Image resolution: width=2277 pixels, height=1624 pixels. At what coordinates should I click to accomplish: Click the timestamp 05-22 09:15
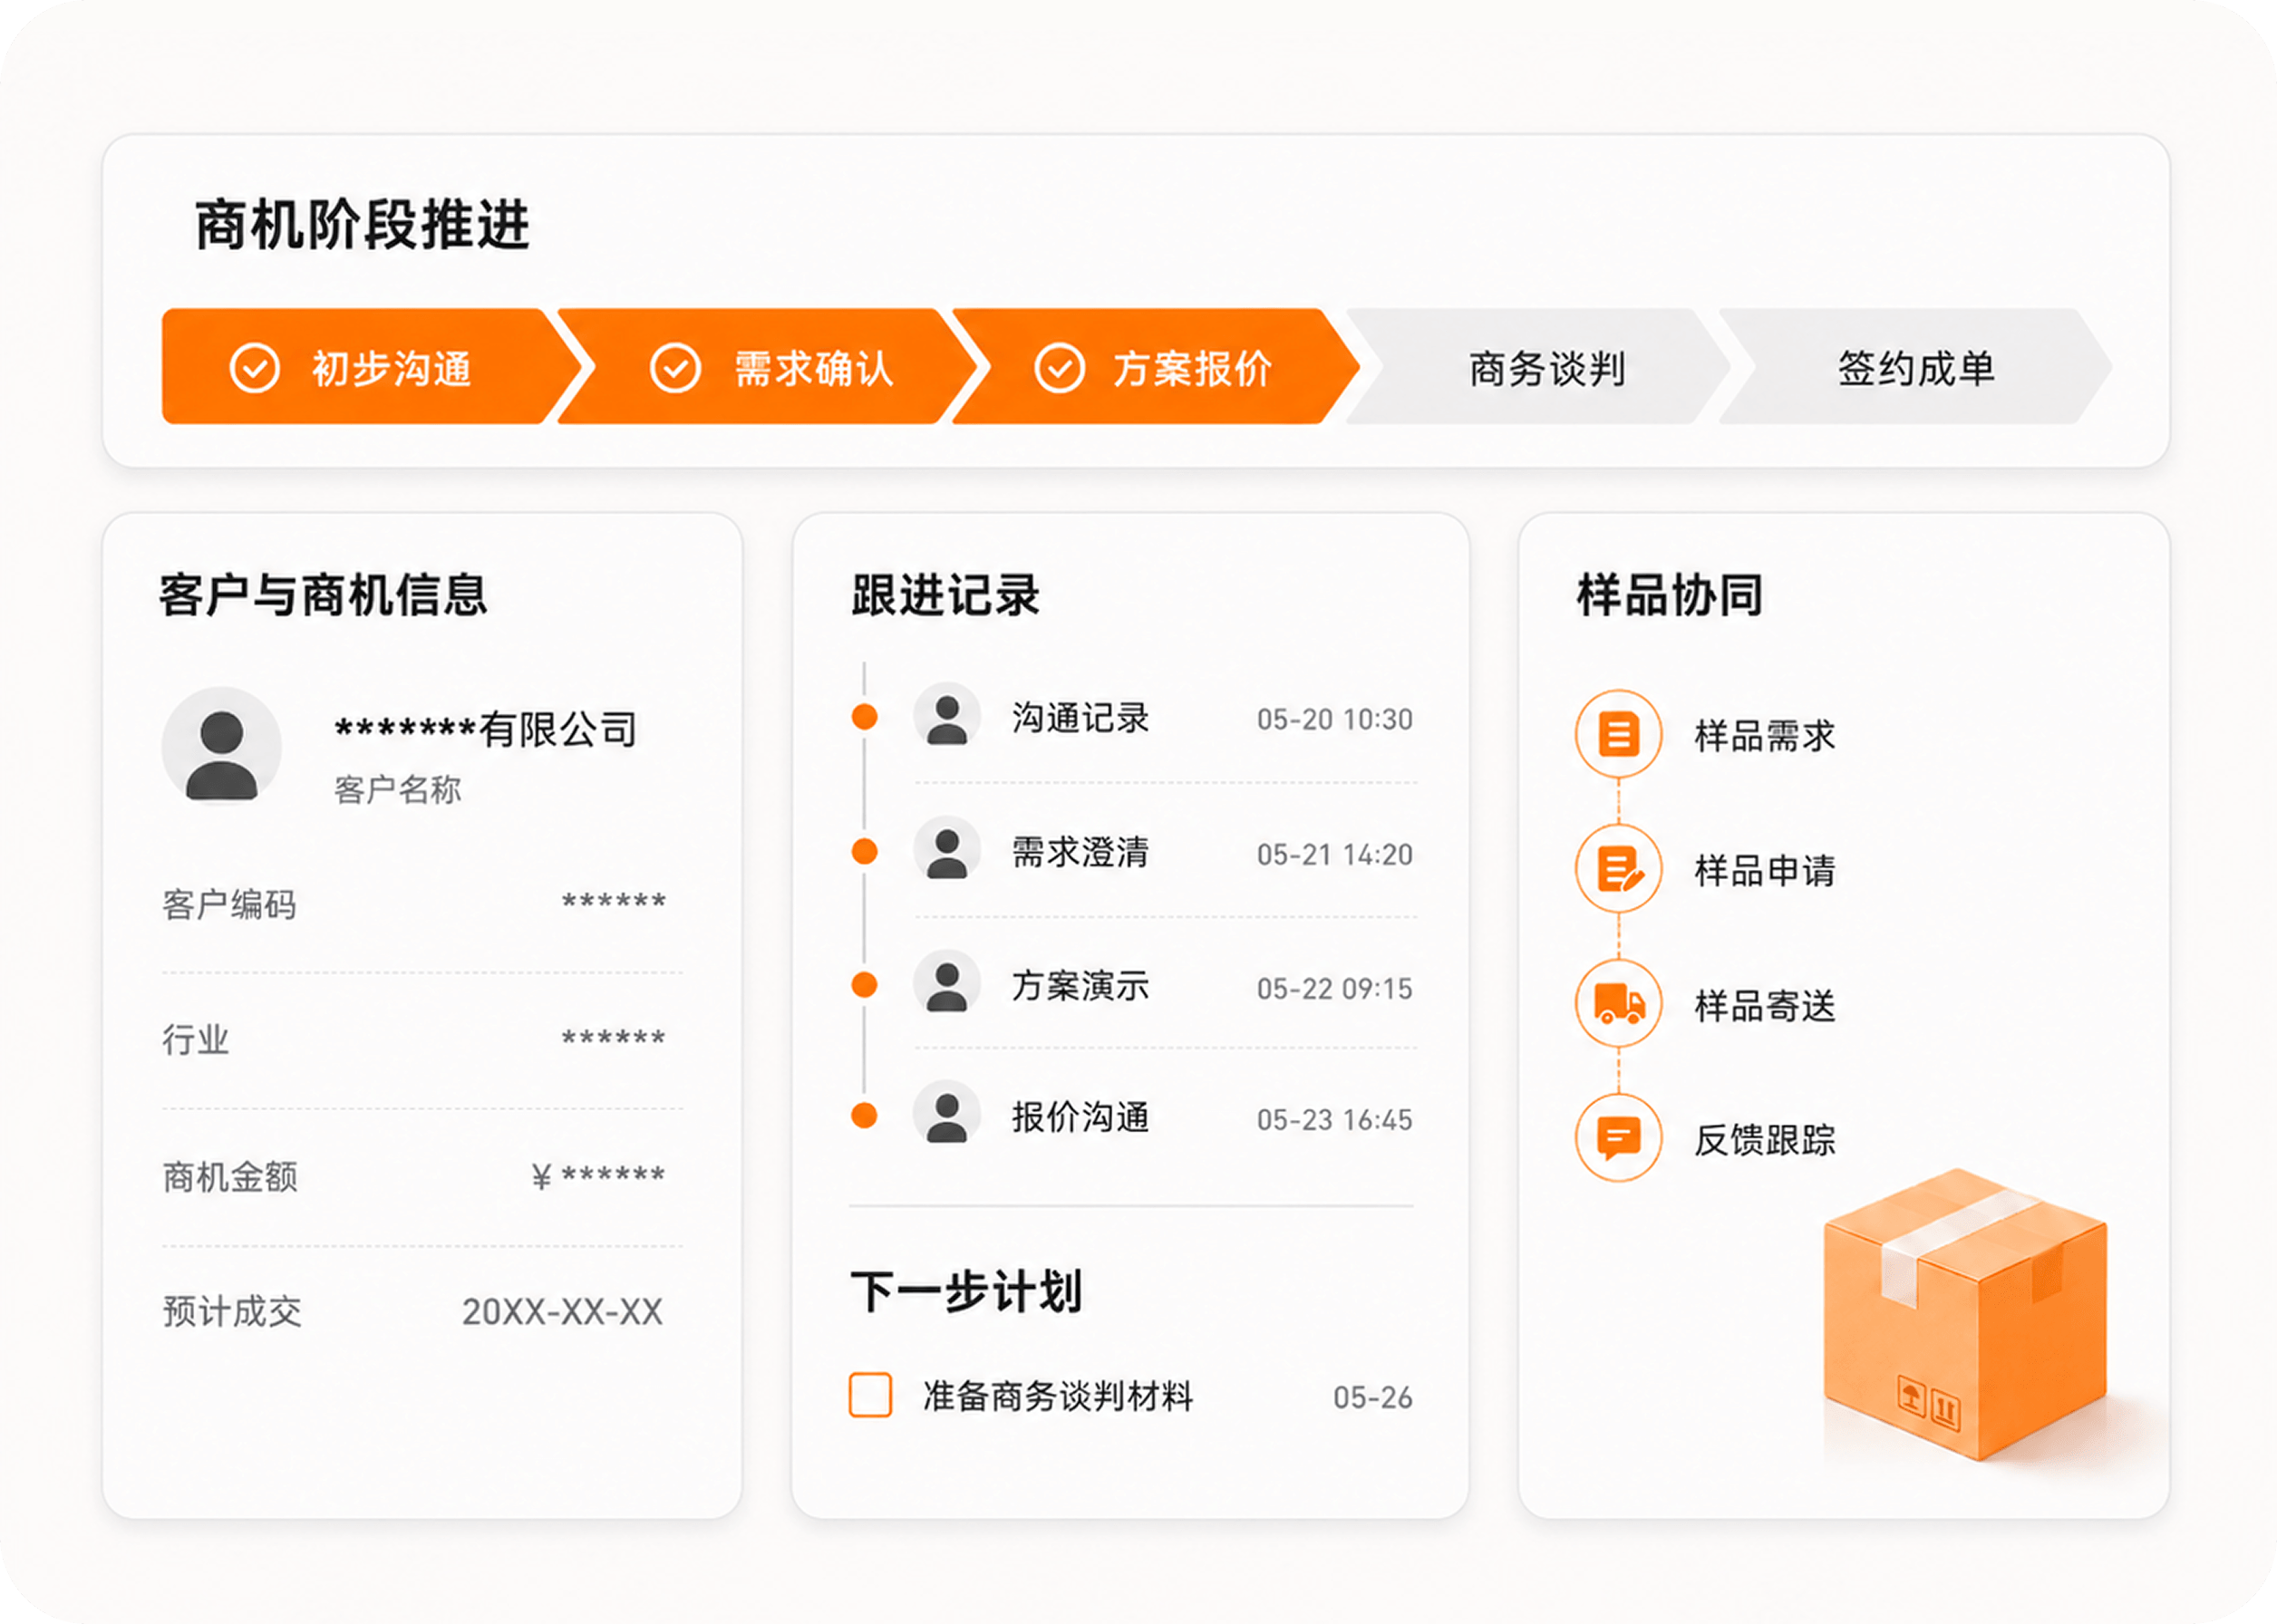(x=1335, y=988)
